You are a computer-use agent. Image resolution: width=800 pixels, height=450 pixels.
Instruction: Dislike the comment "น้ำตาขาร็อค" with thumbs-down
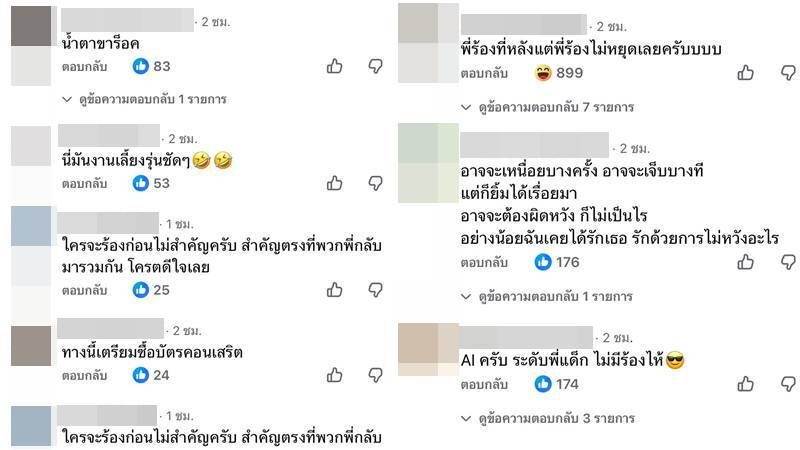coord(376,66)
